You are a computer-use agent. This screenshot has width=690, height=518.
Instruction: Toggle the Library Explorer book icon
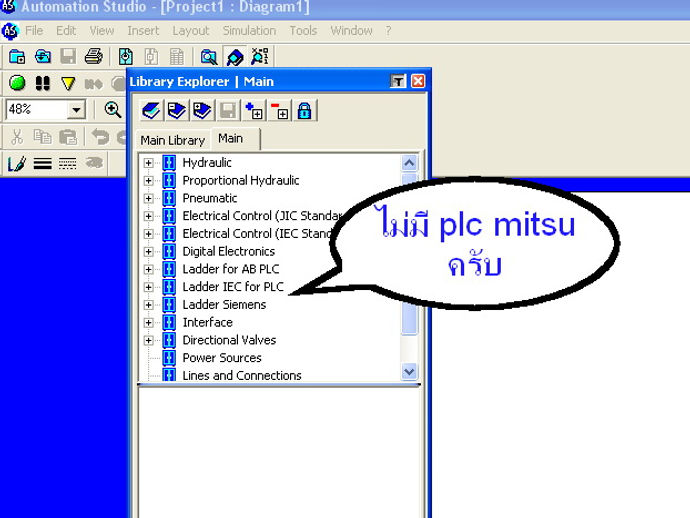[235, 57]
